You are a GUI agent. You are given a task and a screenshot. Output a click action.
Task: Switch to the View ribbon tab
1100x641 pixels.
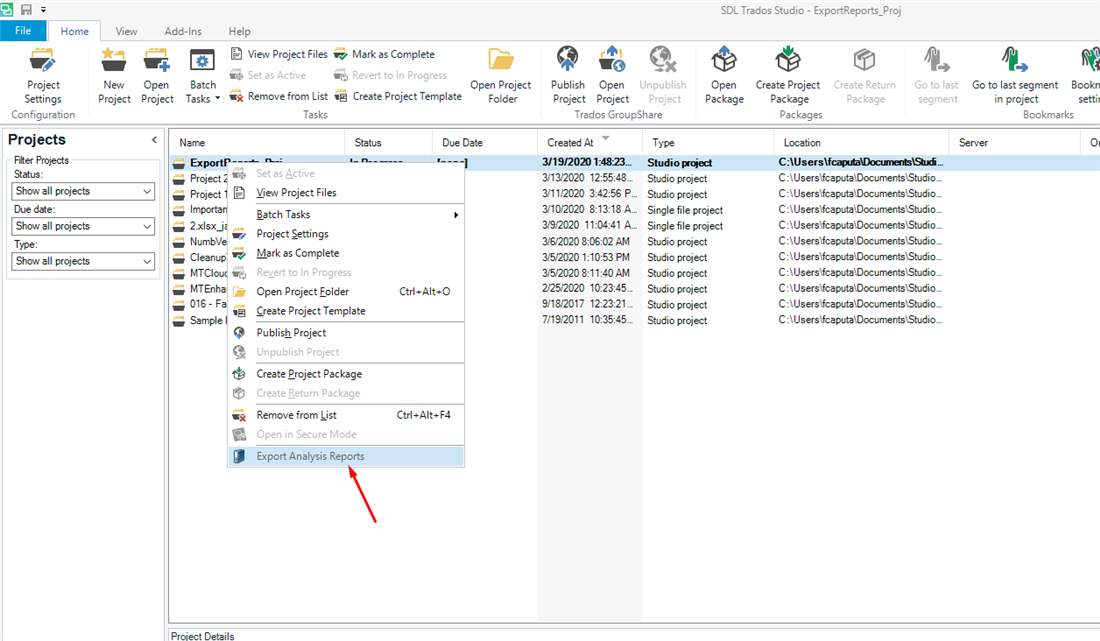(x=126, y=32)
